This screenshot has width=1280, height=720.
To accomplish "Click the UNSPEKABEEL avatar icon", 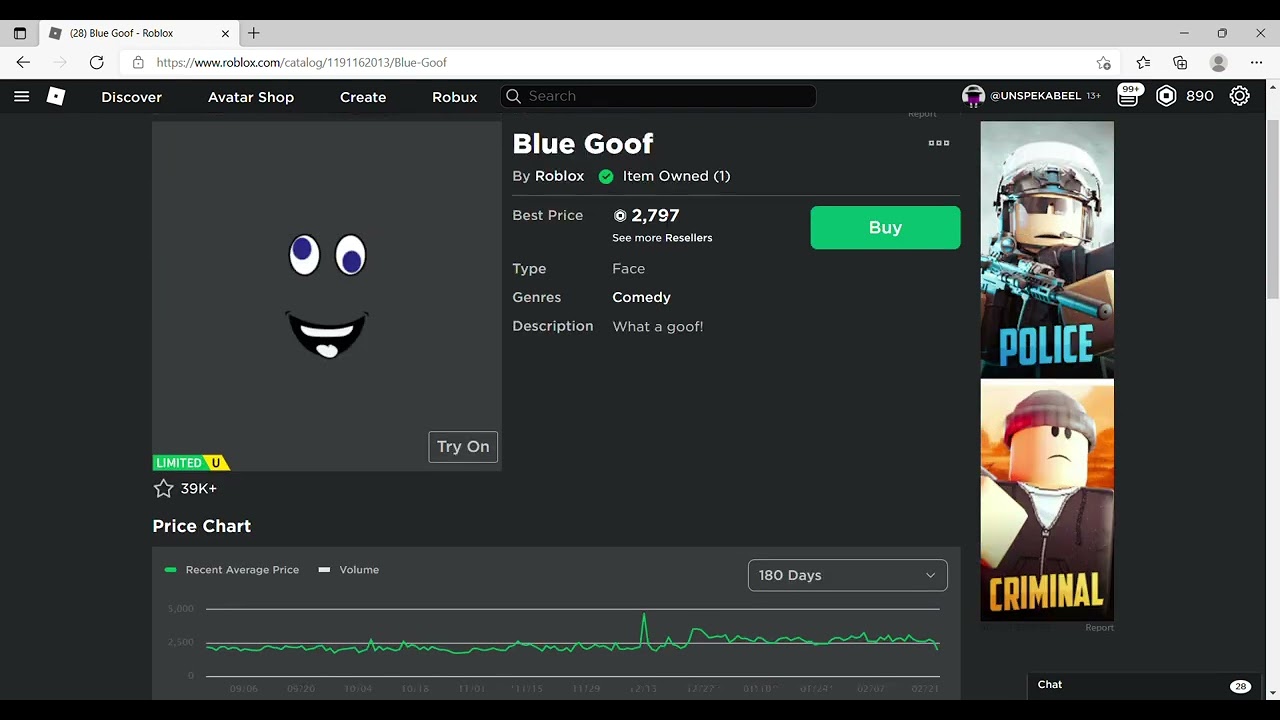I will 973,96.
